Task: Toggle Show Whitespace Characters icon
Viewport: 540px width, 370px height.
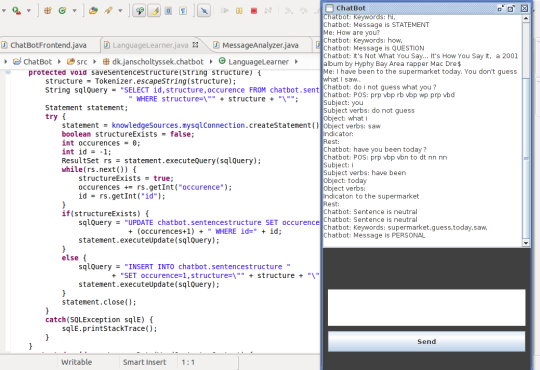Action: coord(183,11)
